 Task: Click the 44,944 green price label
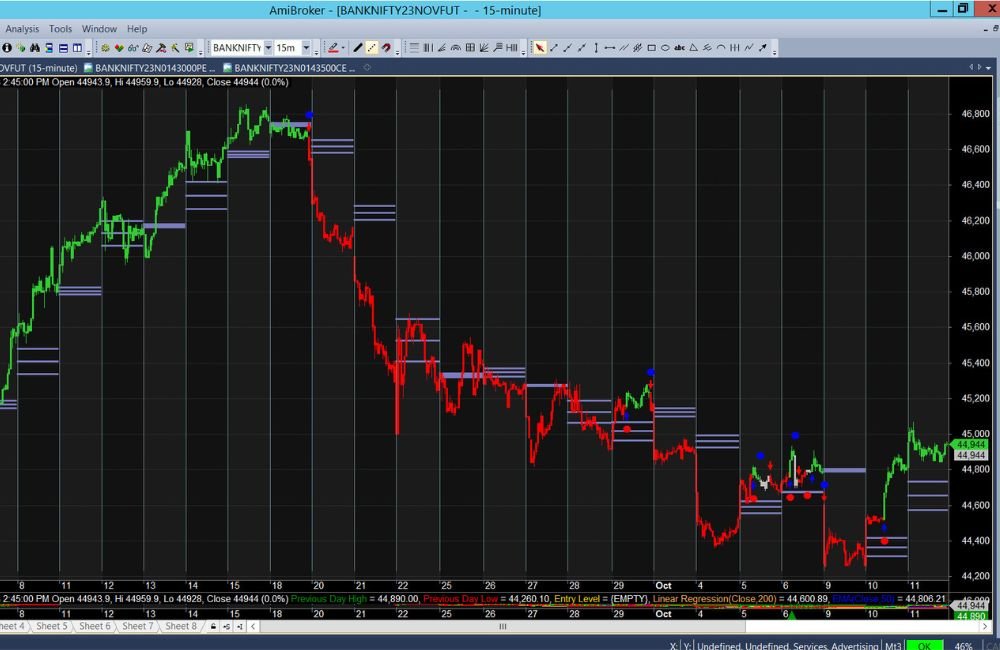pyautogui.click(x=971, y=445)
